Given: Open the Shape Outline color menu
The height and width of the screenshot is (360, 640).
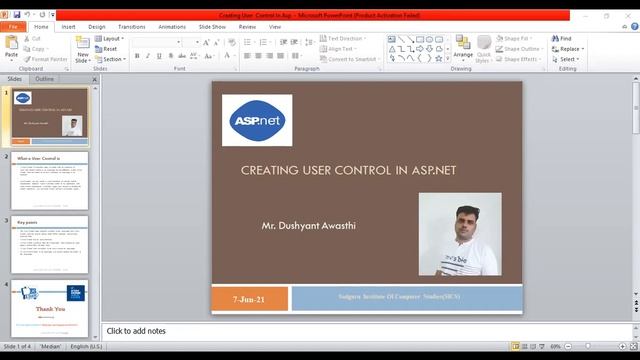Looking at the screenshot, I should coord(520,49).
